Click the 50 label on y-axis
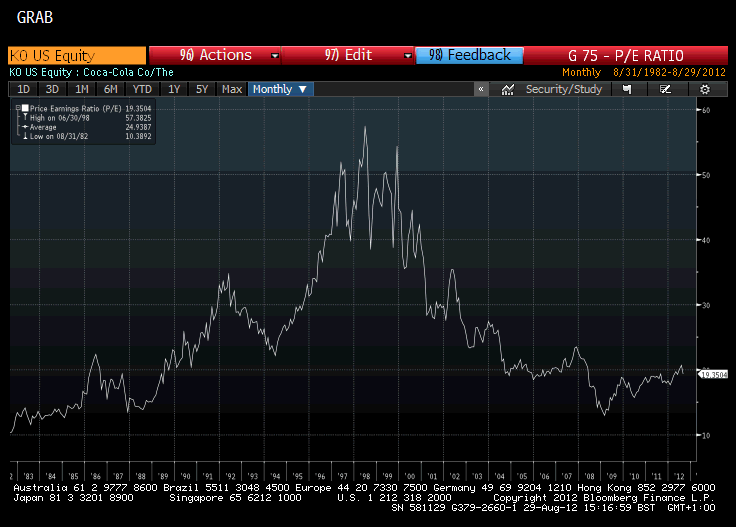 click(705, 175)
